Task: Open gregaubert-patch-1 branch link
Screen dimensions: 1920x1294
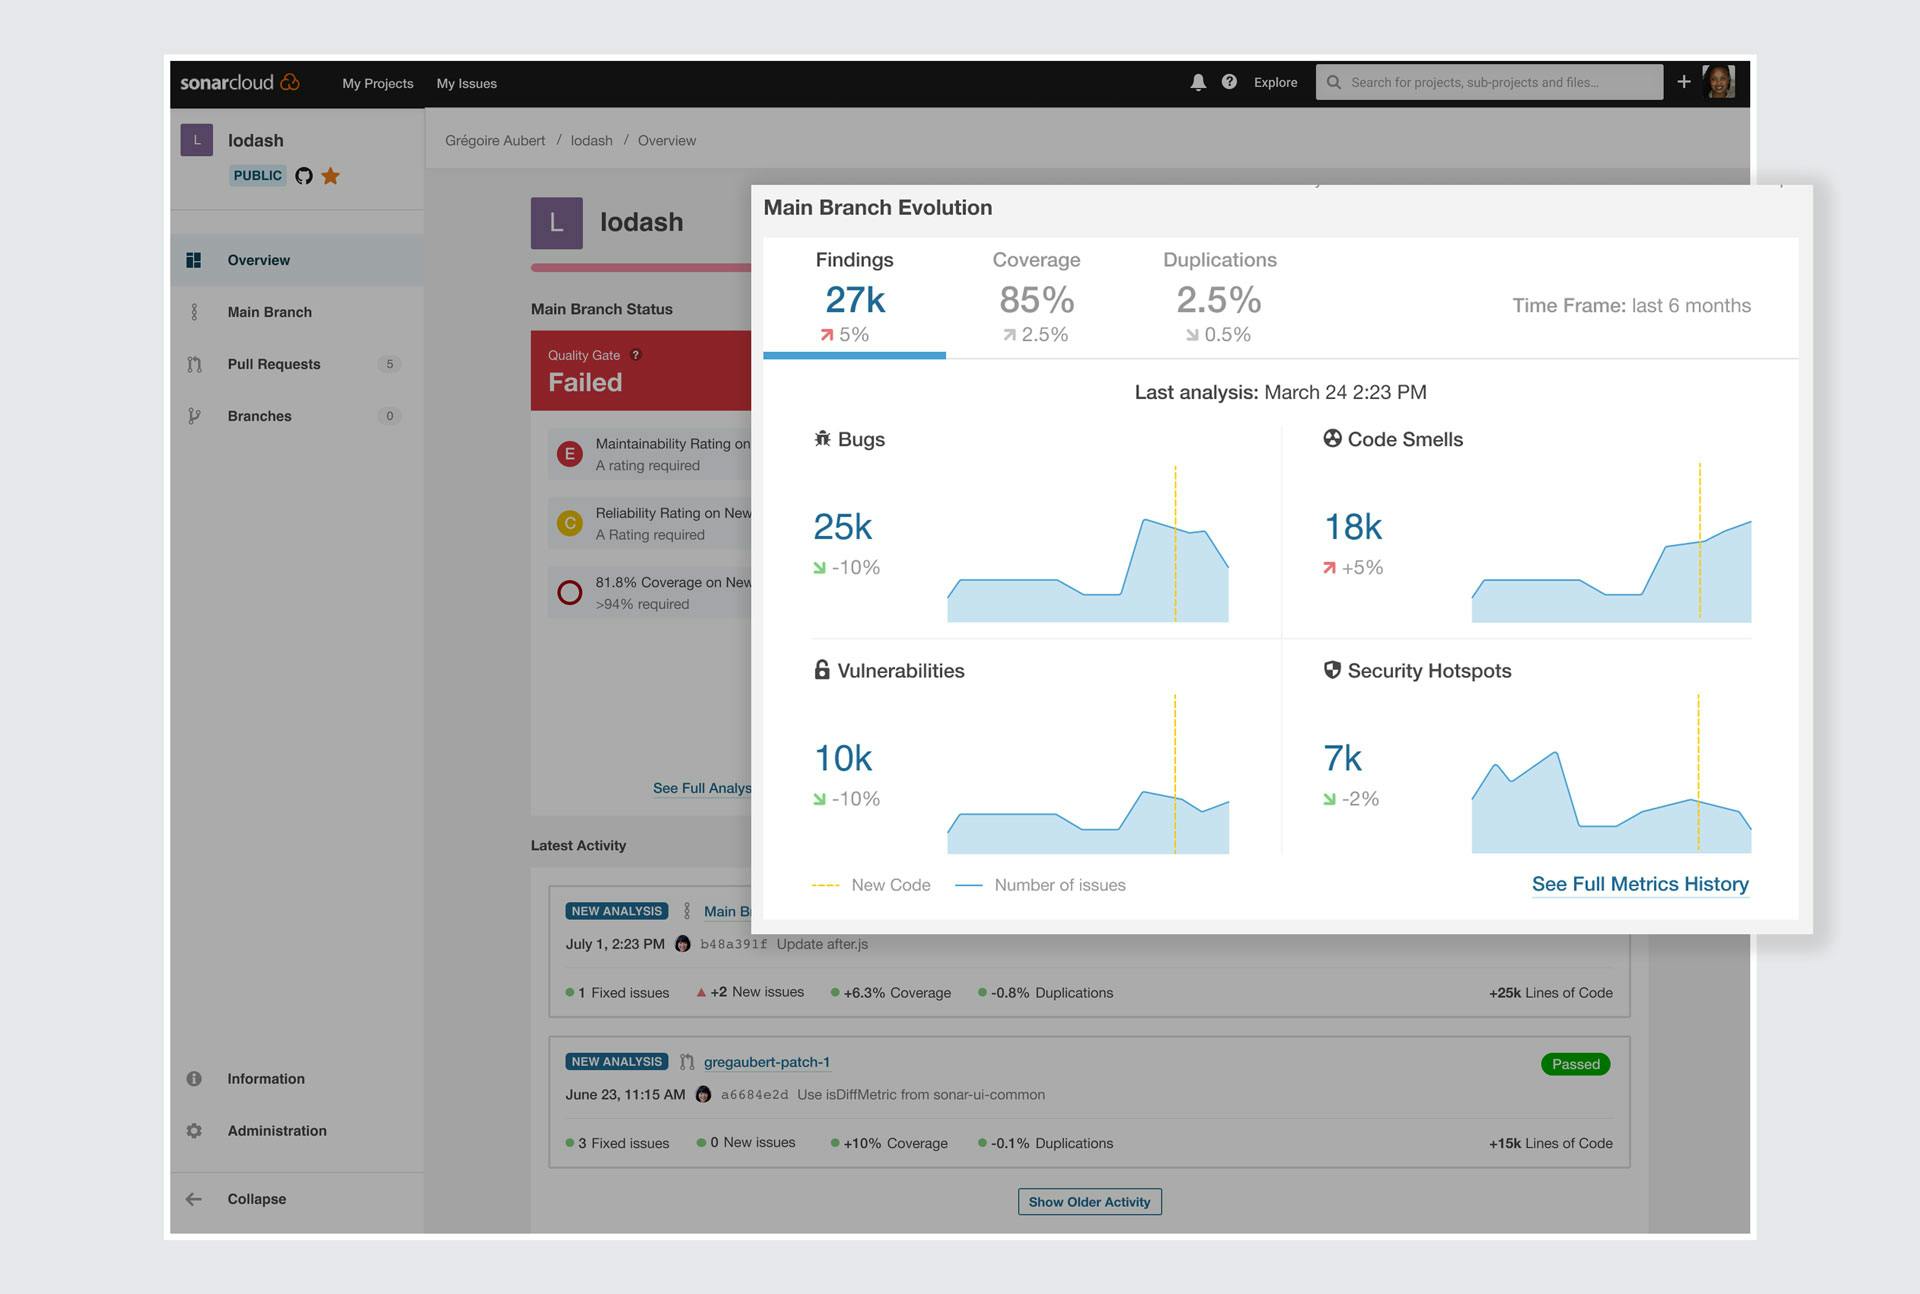Action: coord(767,1062)
